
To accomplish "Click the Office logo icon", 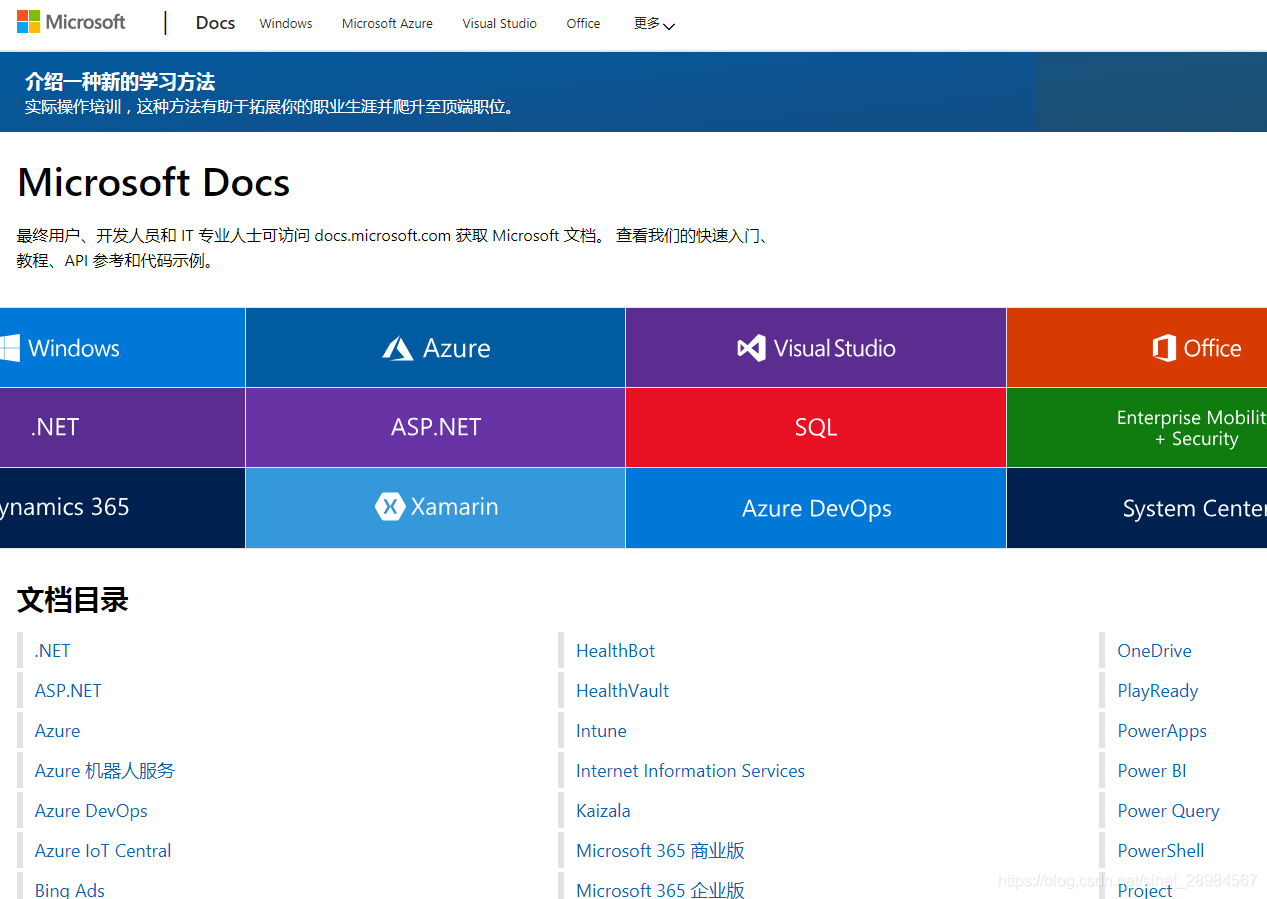I will click(1164, 348).
